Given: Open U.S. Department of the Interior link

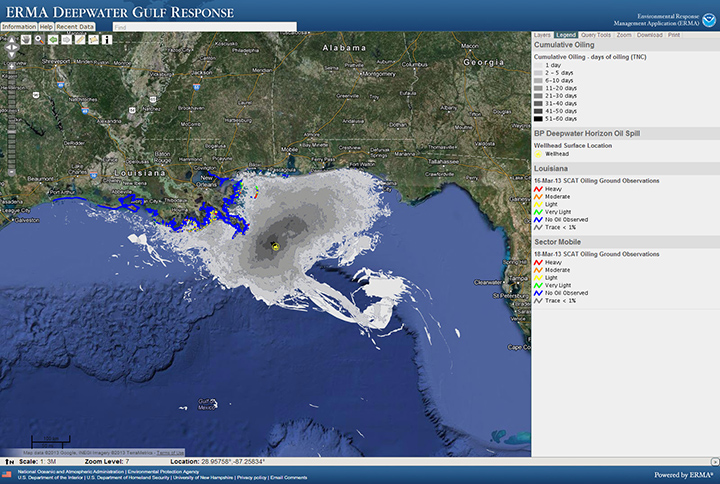Looking at the screenshot, I should (51, 478).
